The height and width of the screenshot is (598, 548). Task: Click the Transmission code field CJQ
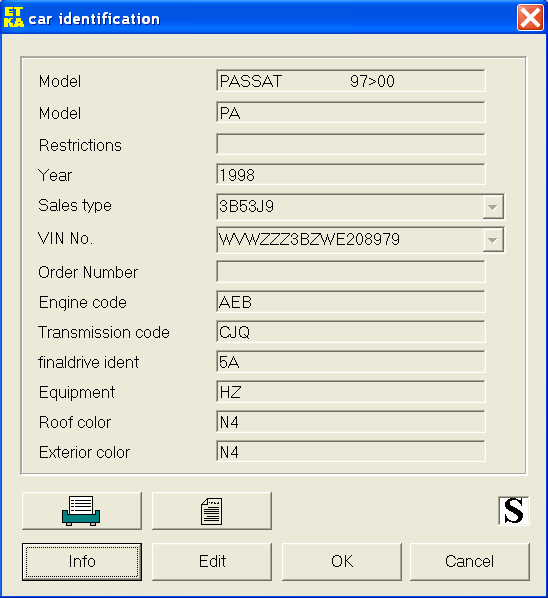(351, 332)
